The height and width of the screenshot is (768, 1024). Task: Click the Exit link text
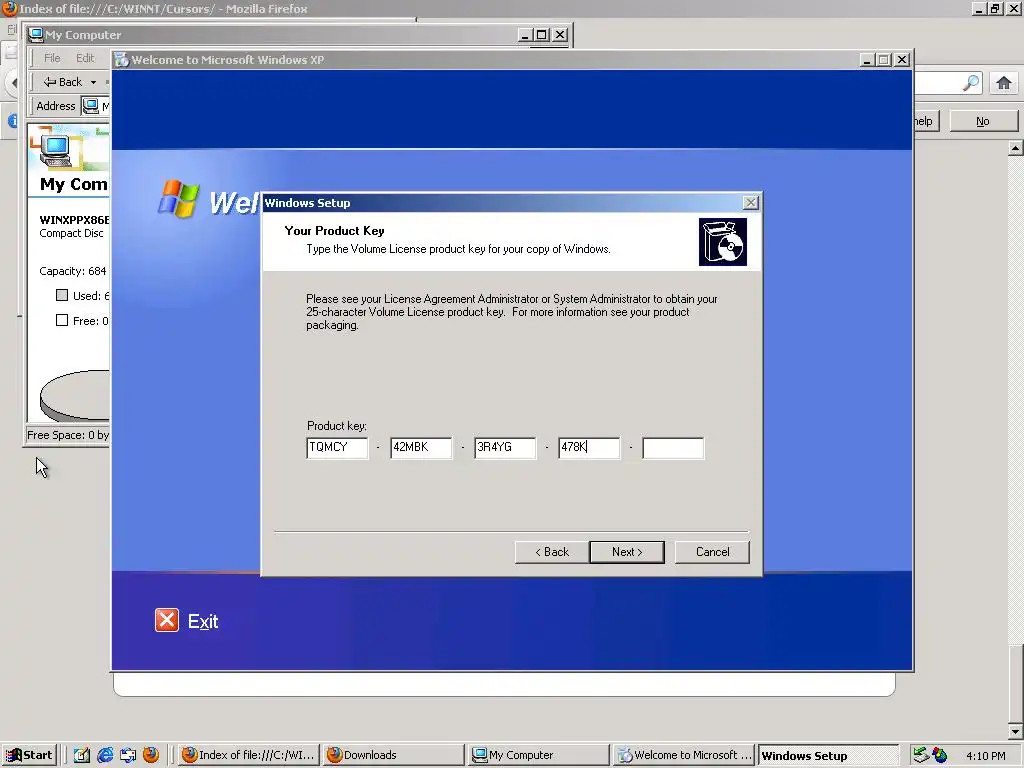[203, 621]
